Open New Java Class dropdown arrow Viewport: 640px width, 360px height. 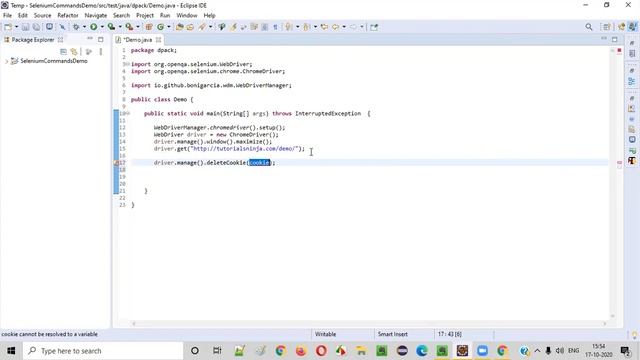(169, 27)
